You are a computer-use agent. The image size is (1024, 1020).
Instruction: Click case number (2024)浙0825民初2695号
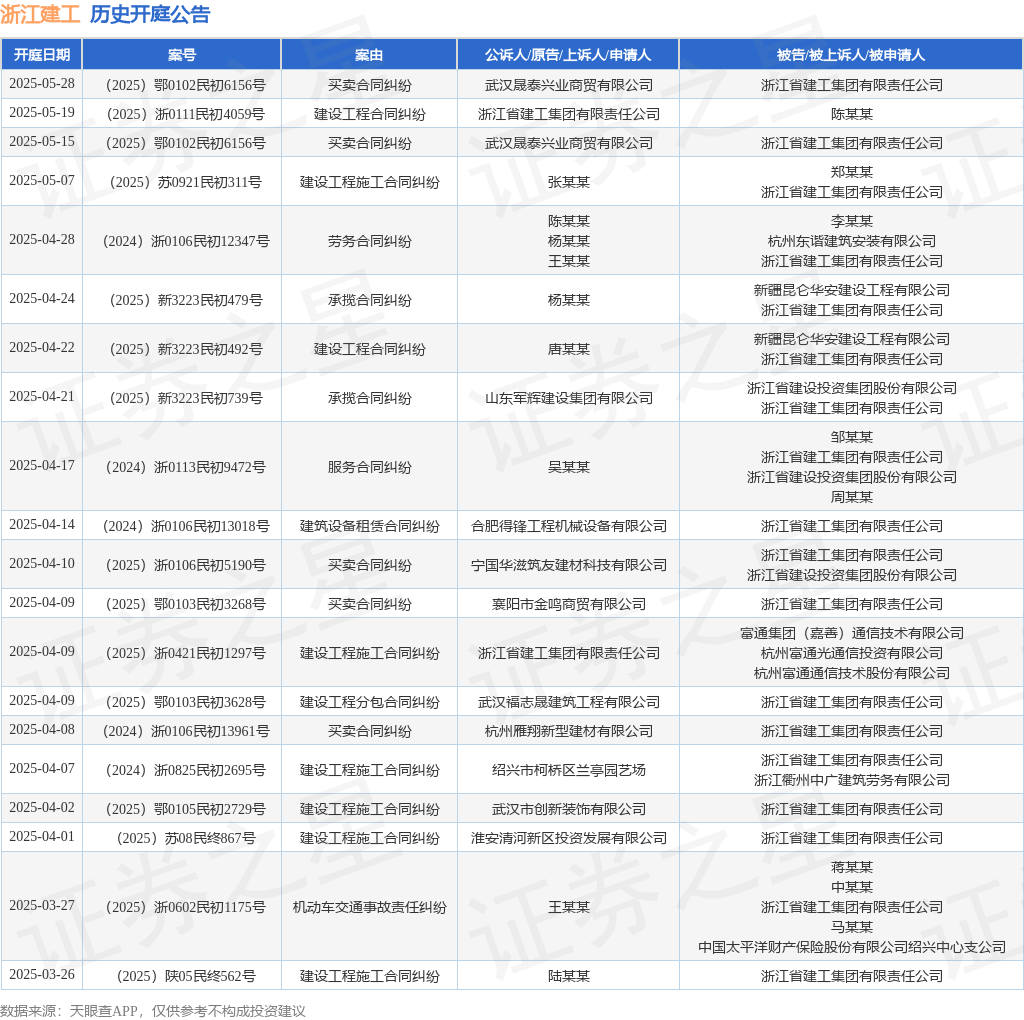185,771
